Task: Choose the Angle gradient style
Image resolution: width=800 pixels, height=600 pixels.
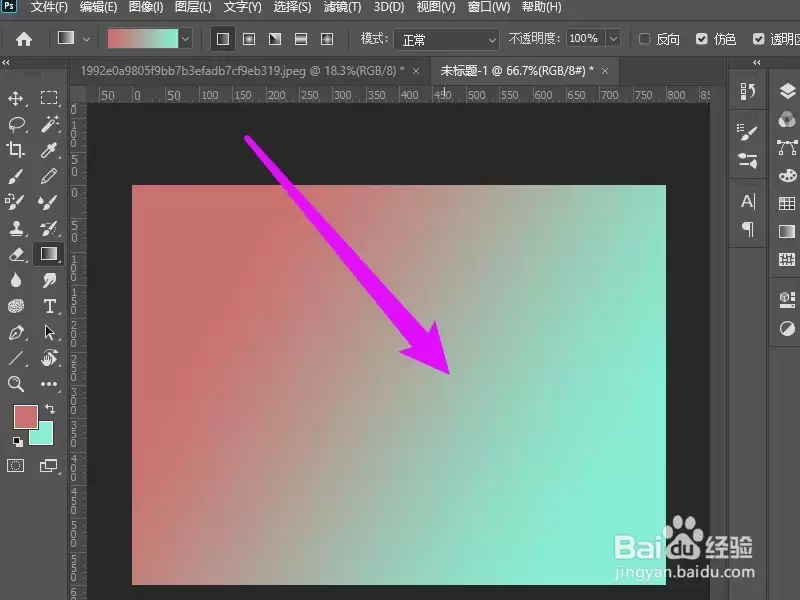Action: [275, 39]
